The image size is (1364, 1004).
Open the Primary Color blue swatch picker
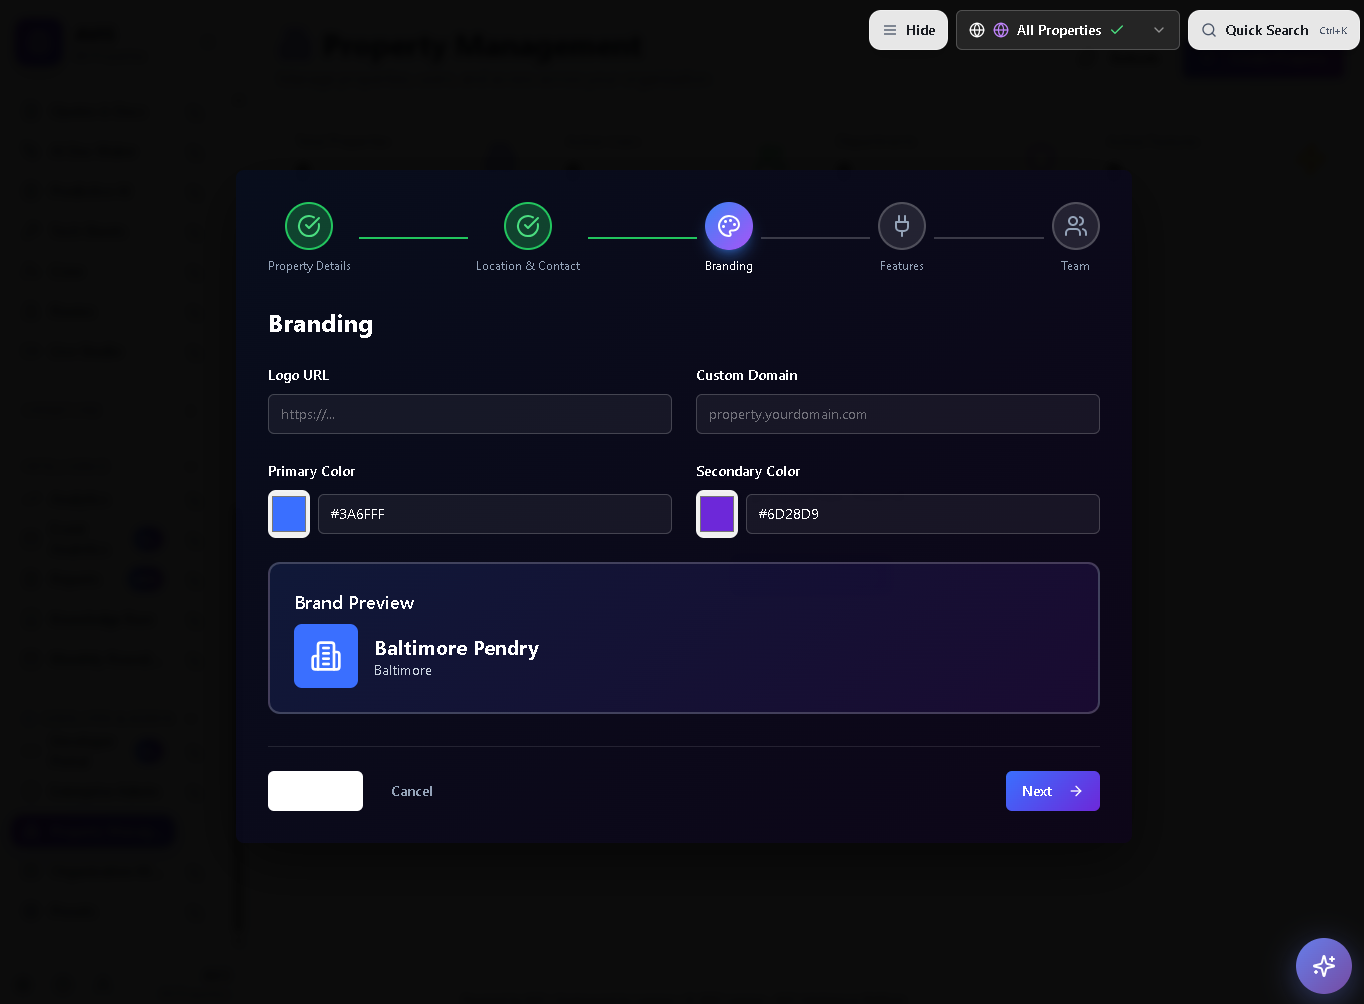(289, 514)
